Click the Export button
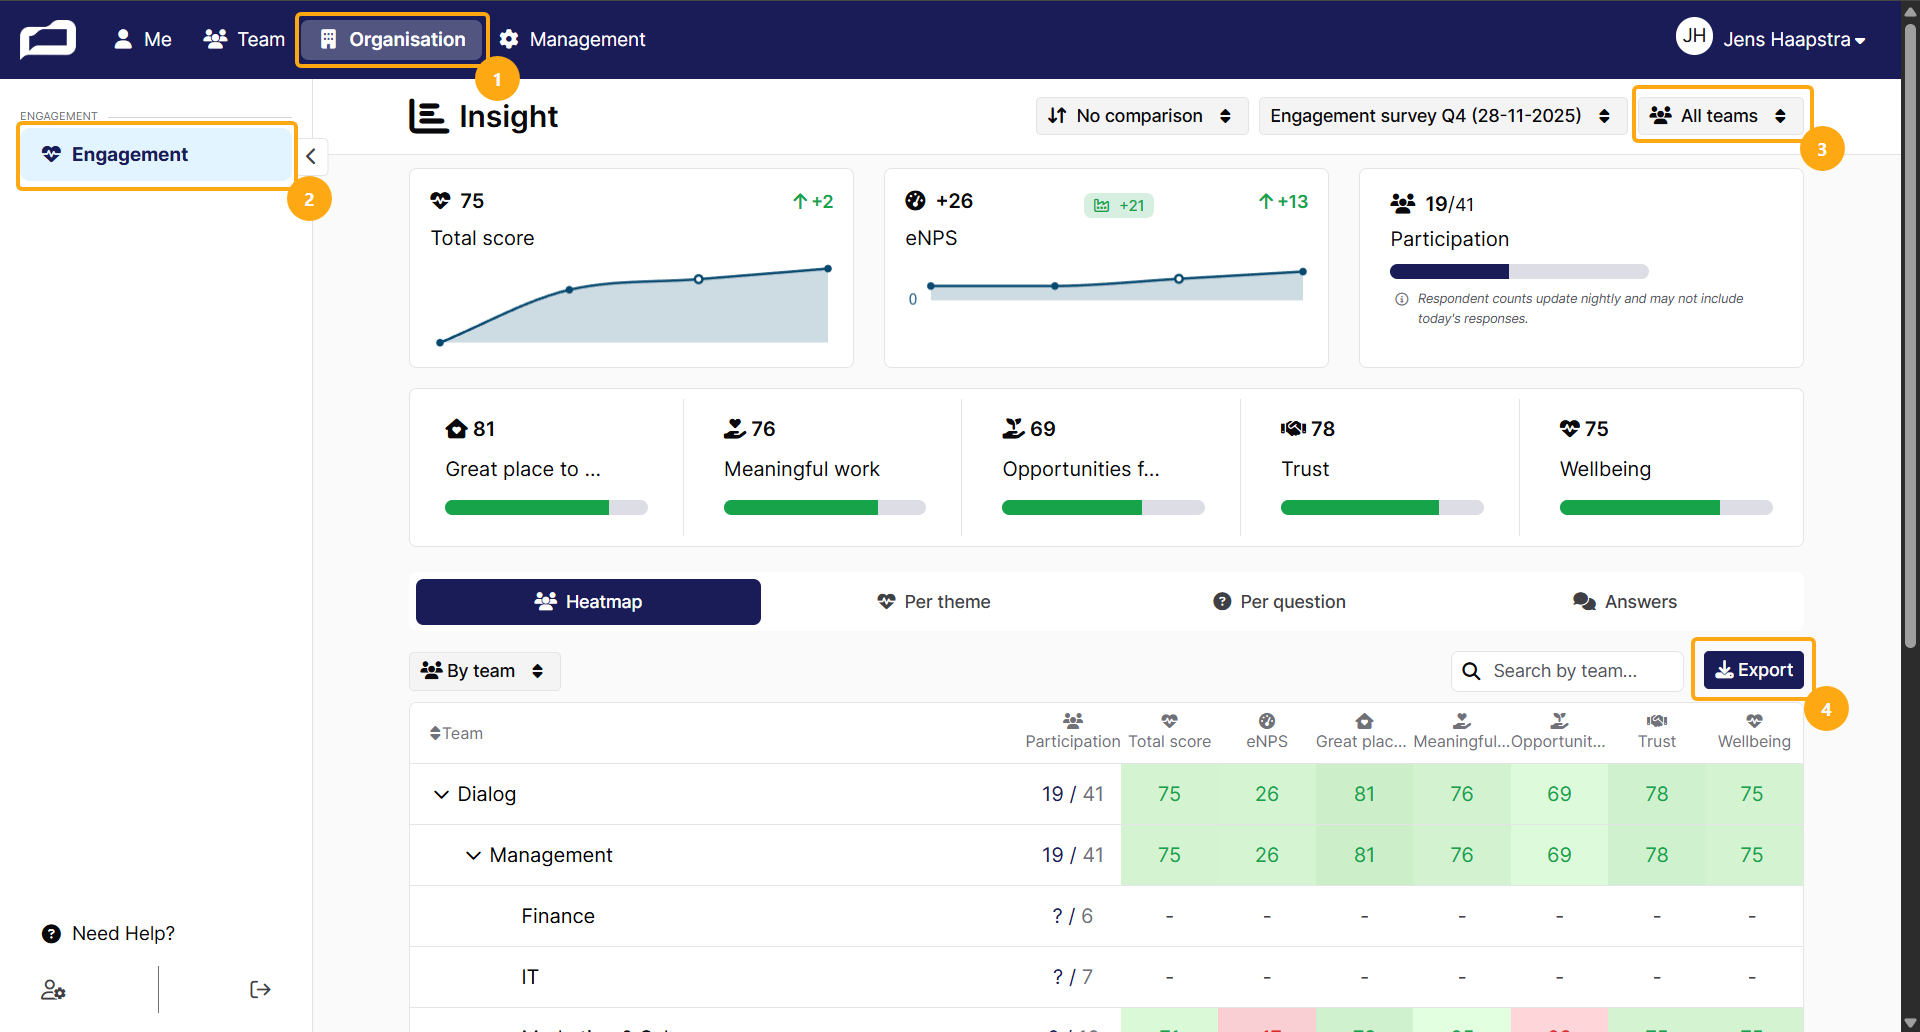The height and width of the screenshot is (1032, 1920). (1754, 670)
